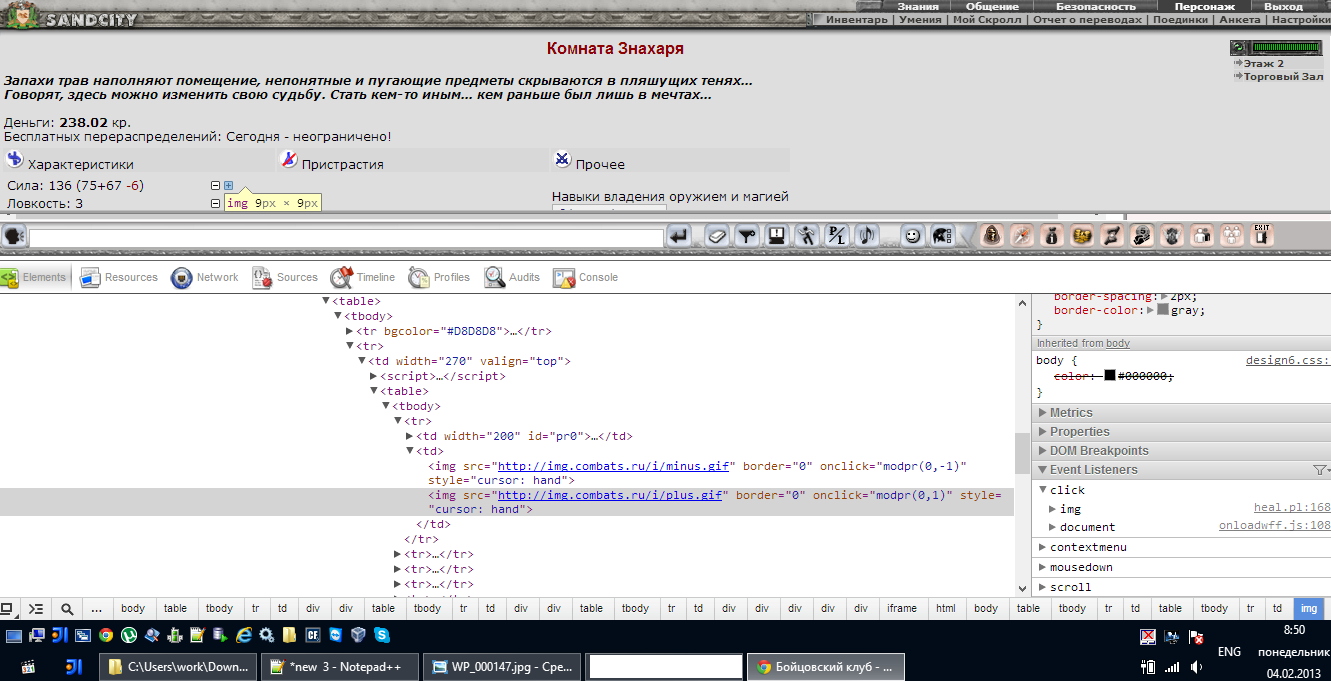Viewport: 1331px width, 681px height.
Task: Expand the mousedown event listener
Action: (1043, 567)
